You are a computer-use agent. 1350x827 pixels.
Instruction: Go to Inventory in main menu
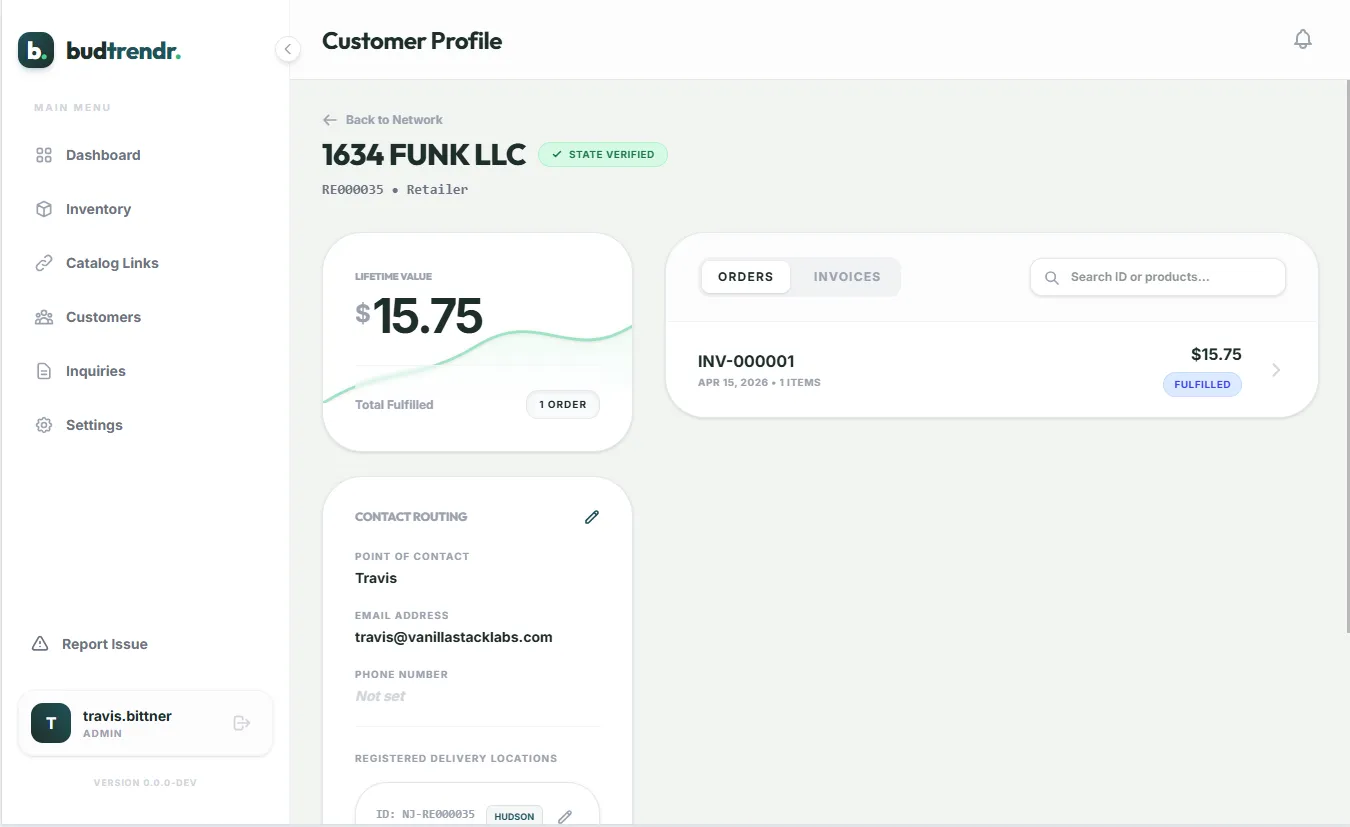coord(145,209)
